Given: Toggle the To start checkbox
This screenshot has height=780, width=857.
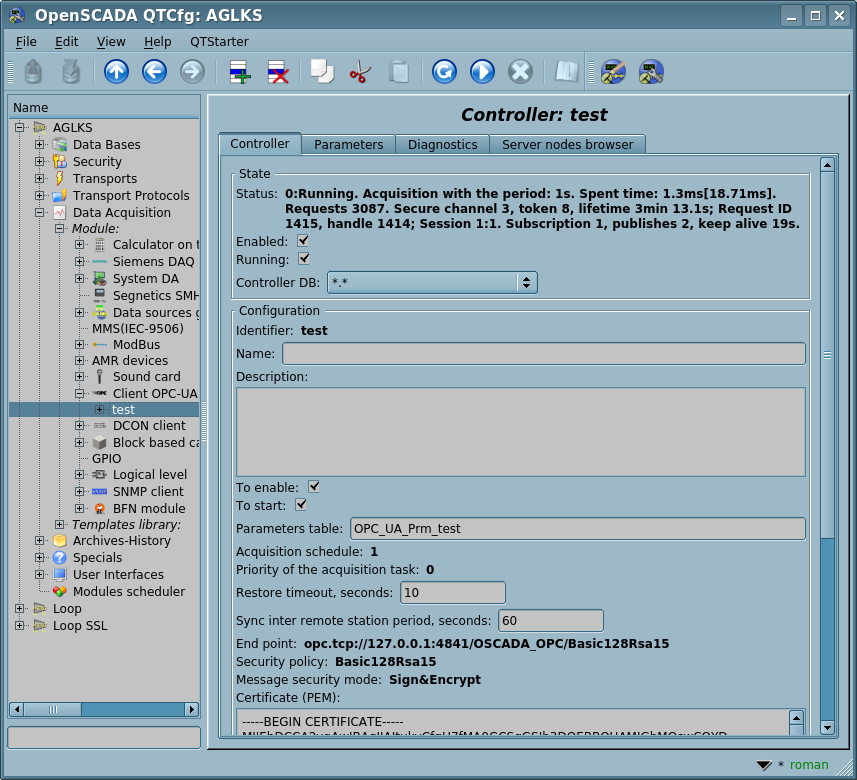Looking at the screenshot, I should pyautogui.click(x=301, y=505).
